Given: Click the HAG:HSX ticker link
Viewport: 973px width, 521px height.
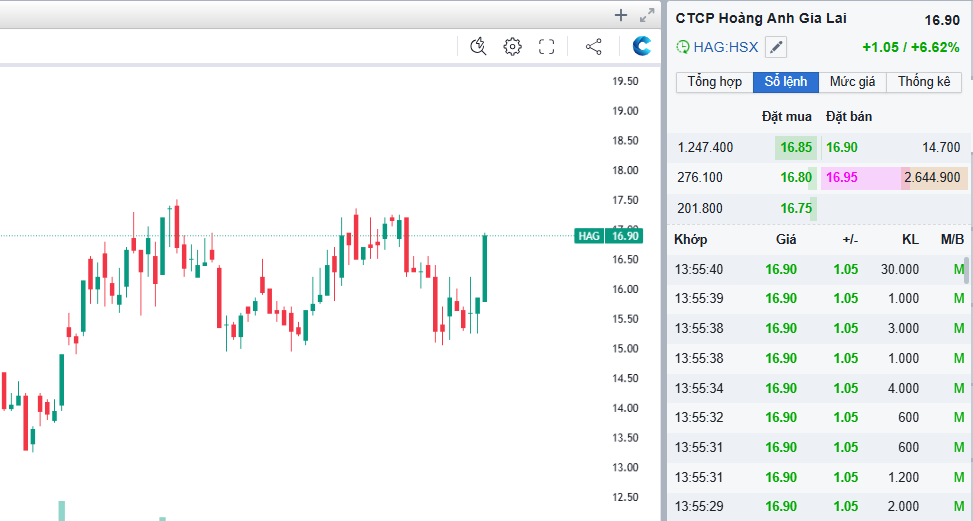Looking at the screenshot, I should [726, 47].
